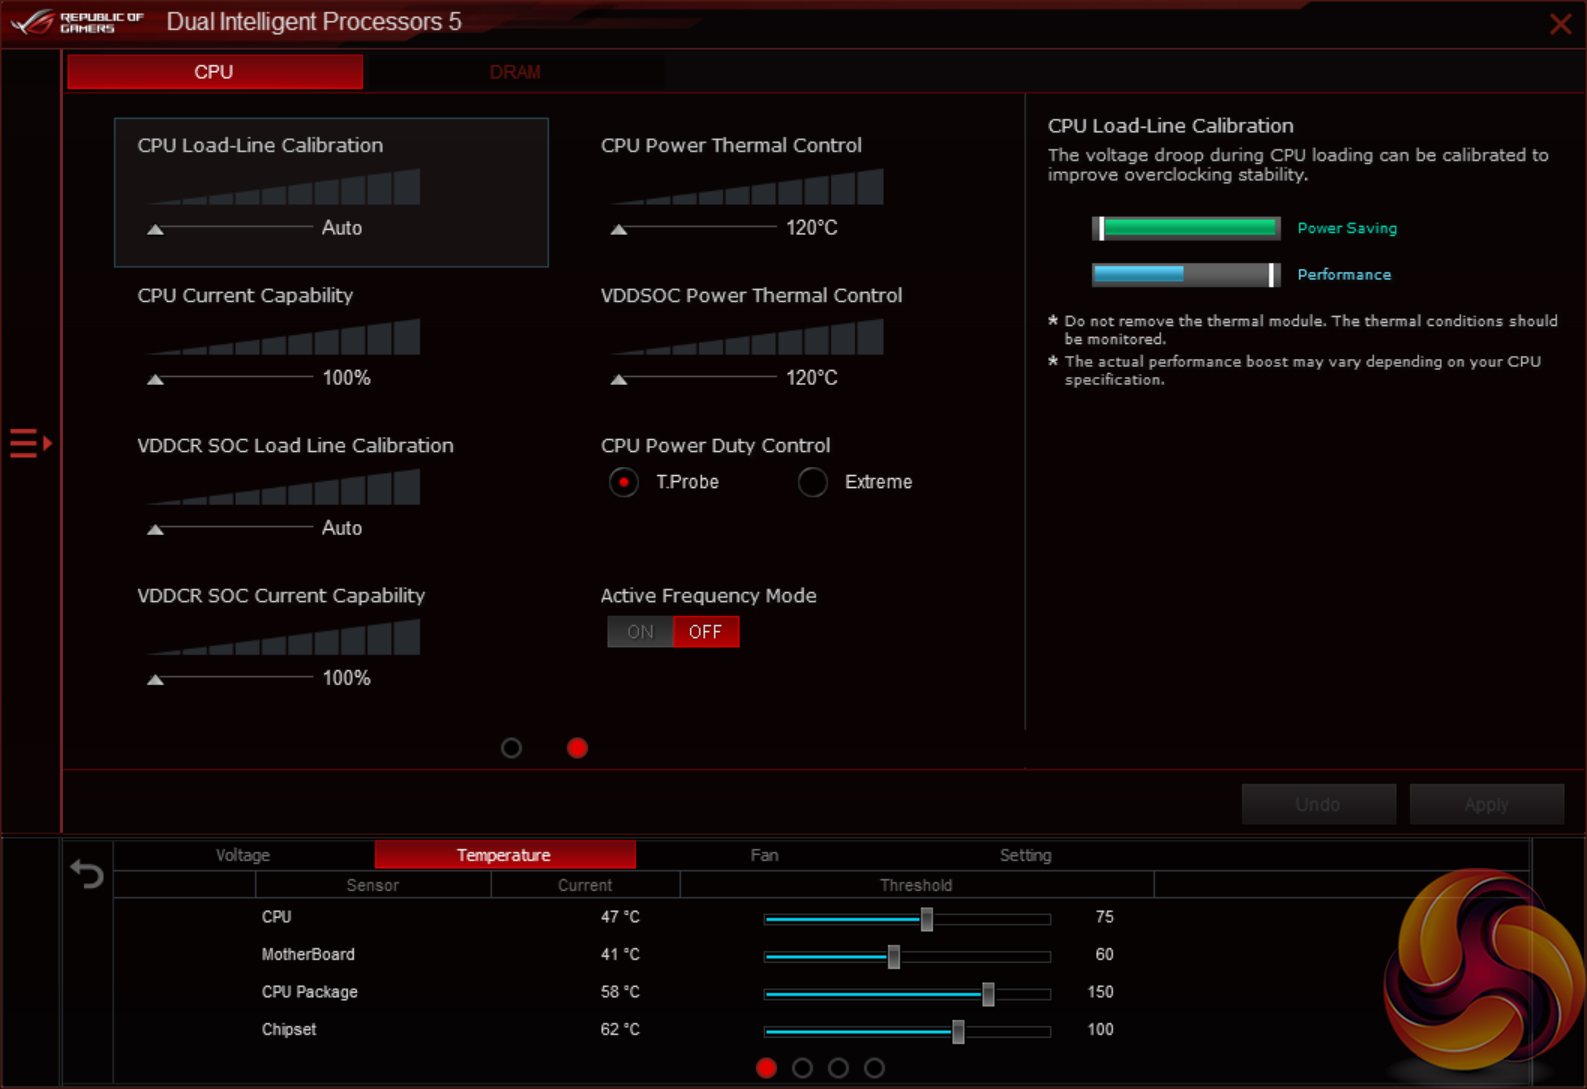Click CPU temperature threshold slider handle
The width and height of the screenshot is (1587, 1089).
[x=927, y=919]
